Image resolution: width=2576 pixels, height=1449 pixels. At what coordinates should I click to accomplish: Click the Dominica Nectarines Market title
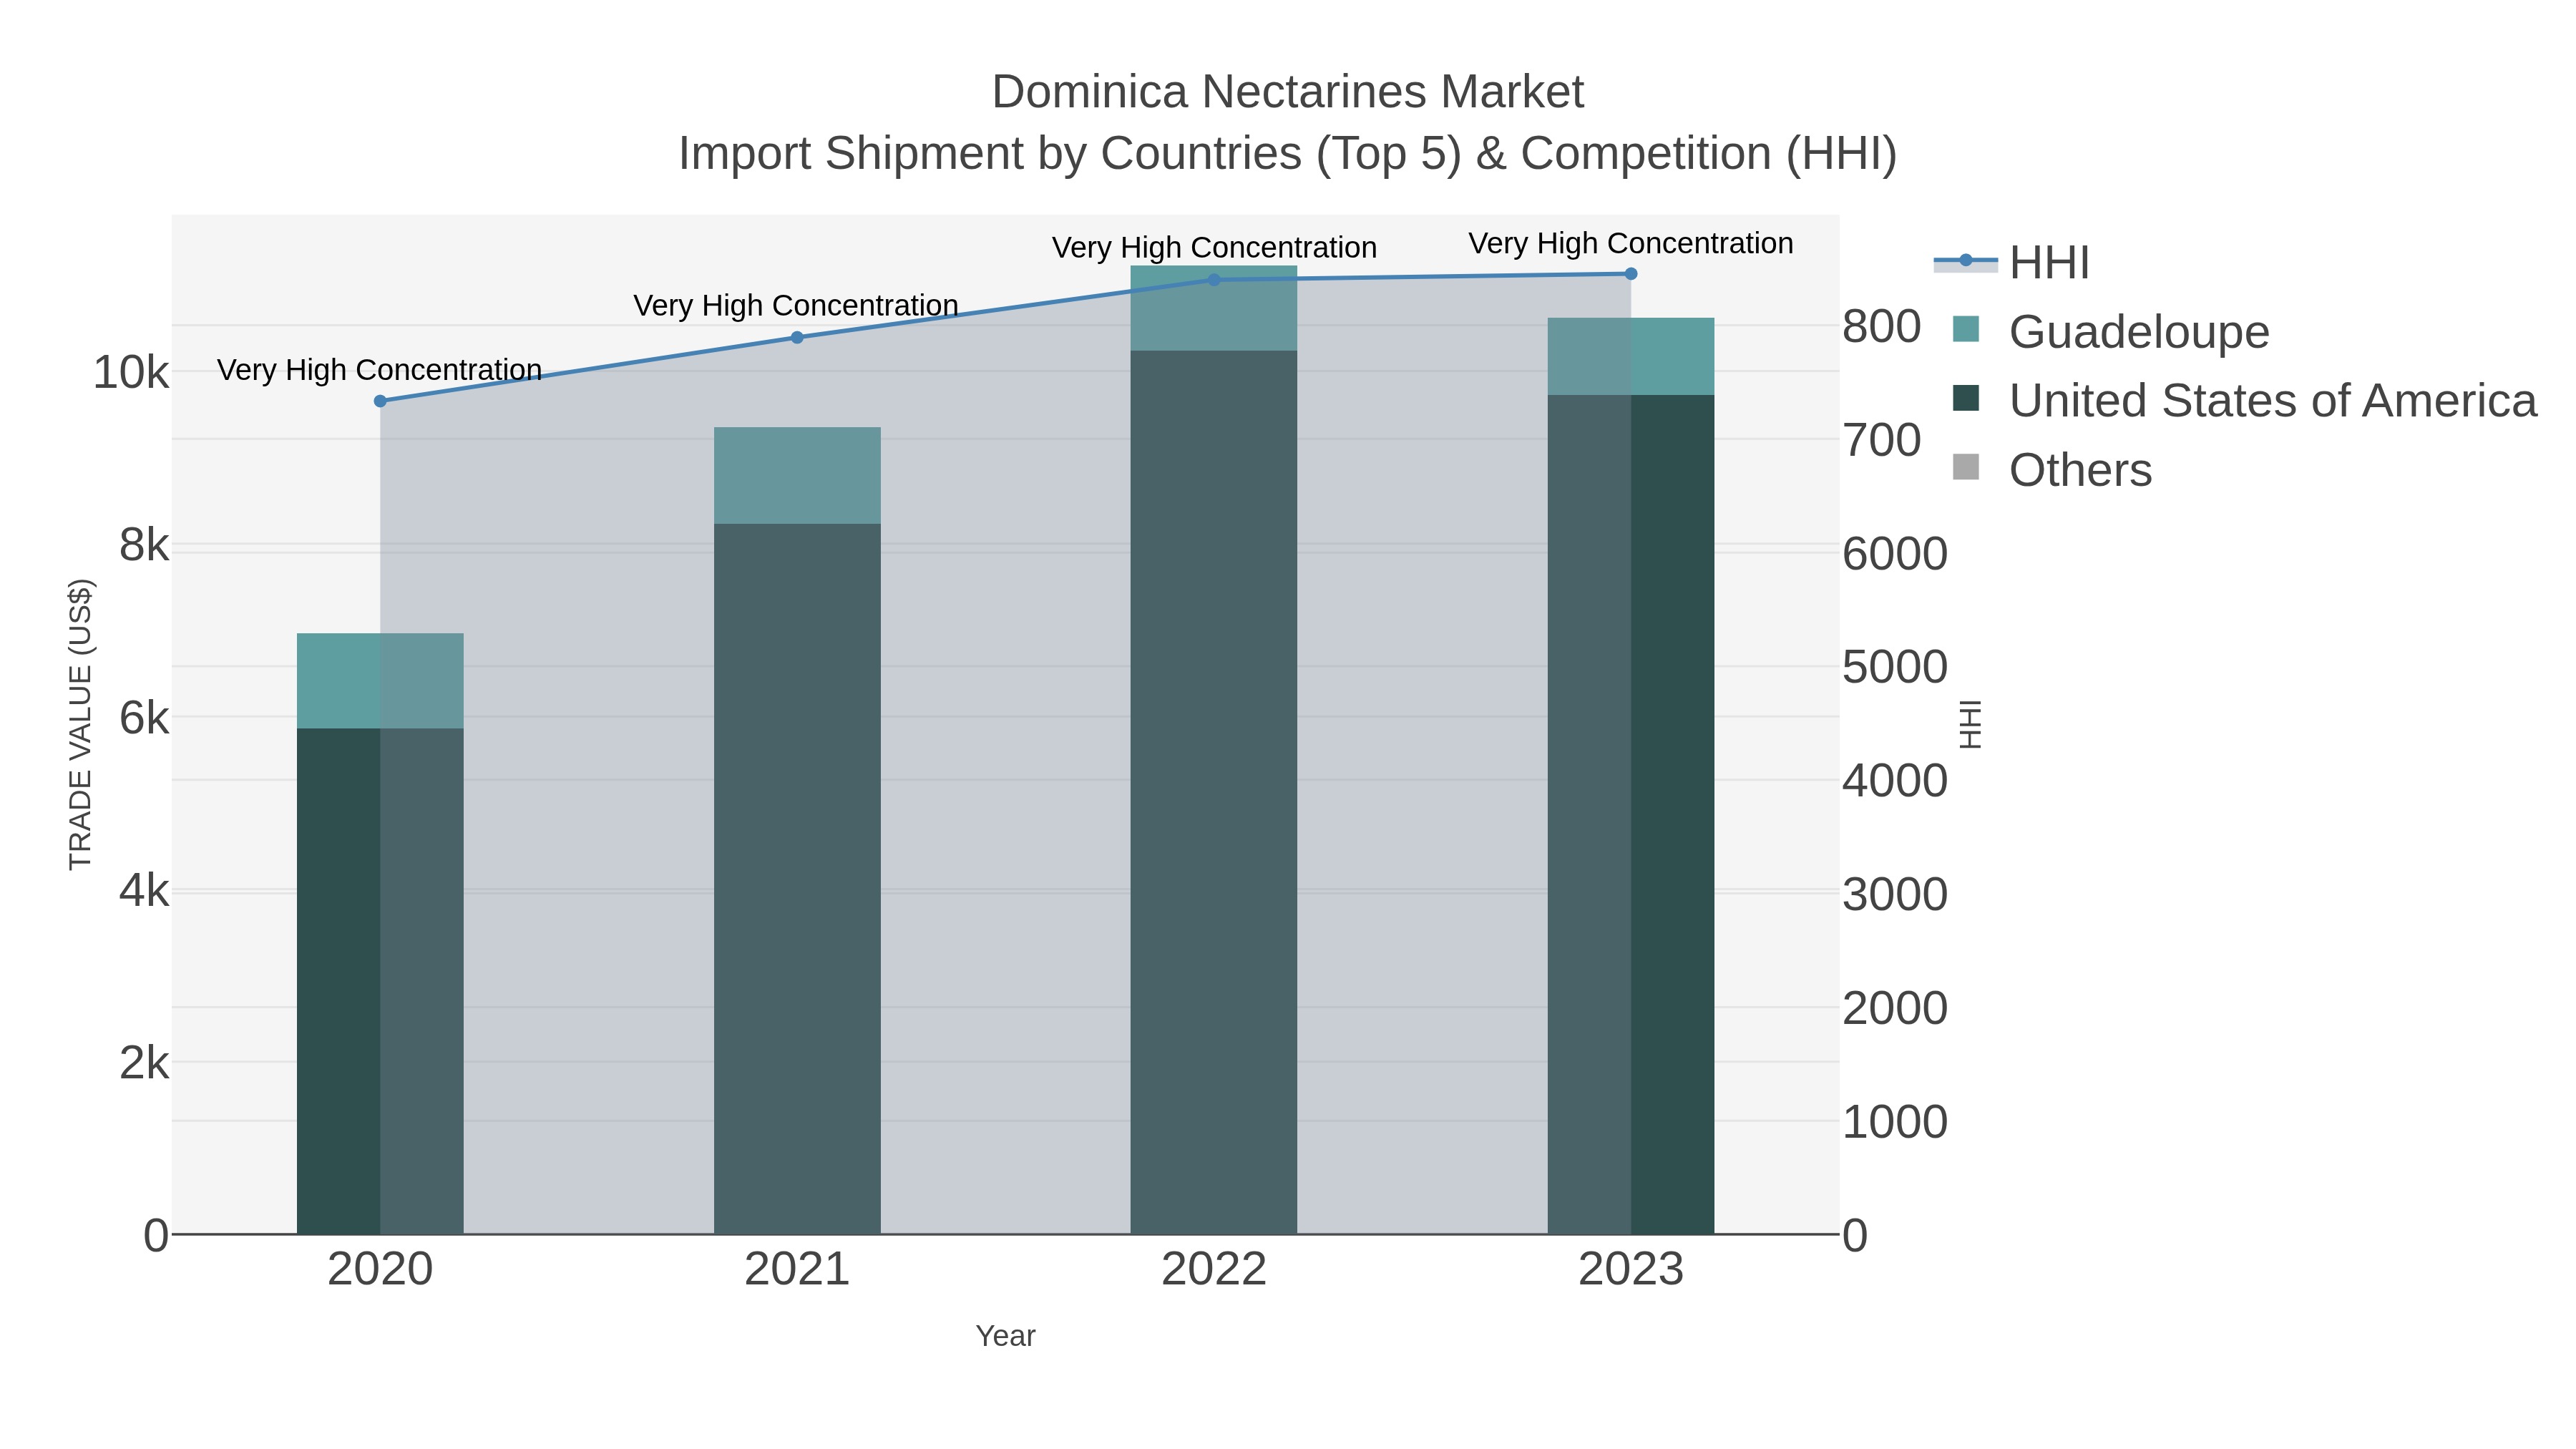coord(1287,92)
